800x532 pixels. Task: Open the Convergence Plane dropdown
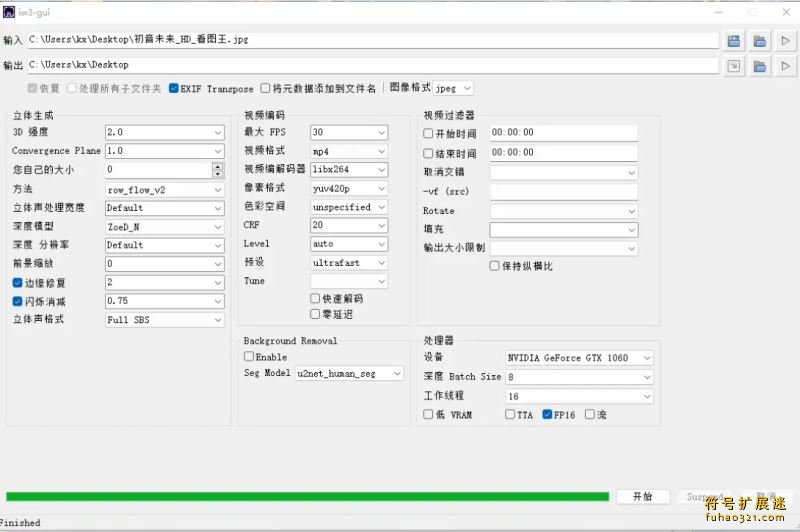164,151
